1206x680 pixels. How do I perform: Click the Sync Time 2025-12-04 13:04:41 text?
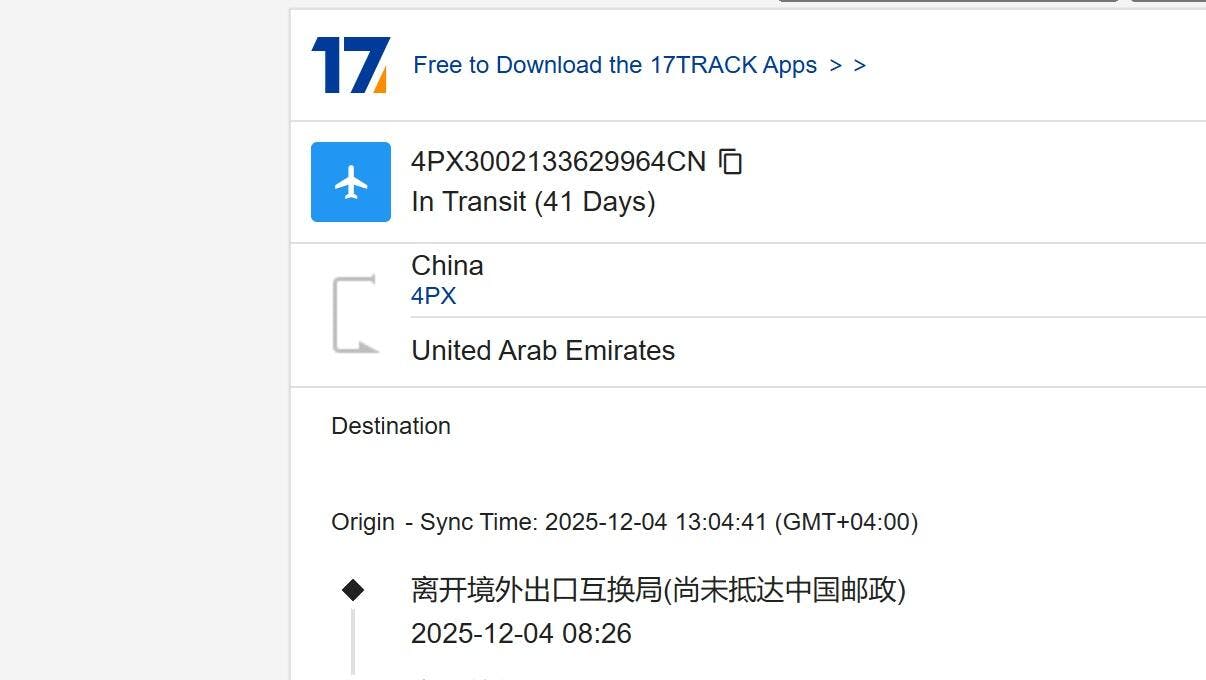pyautogui.click(x=593, y=522)
